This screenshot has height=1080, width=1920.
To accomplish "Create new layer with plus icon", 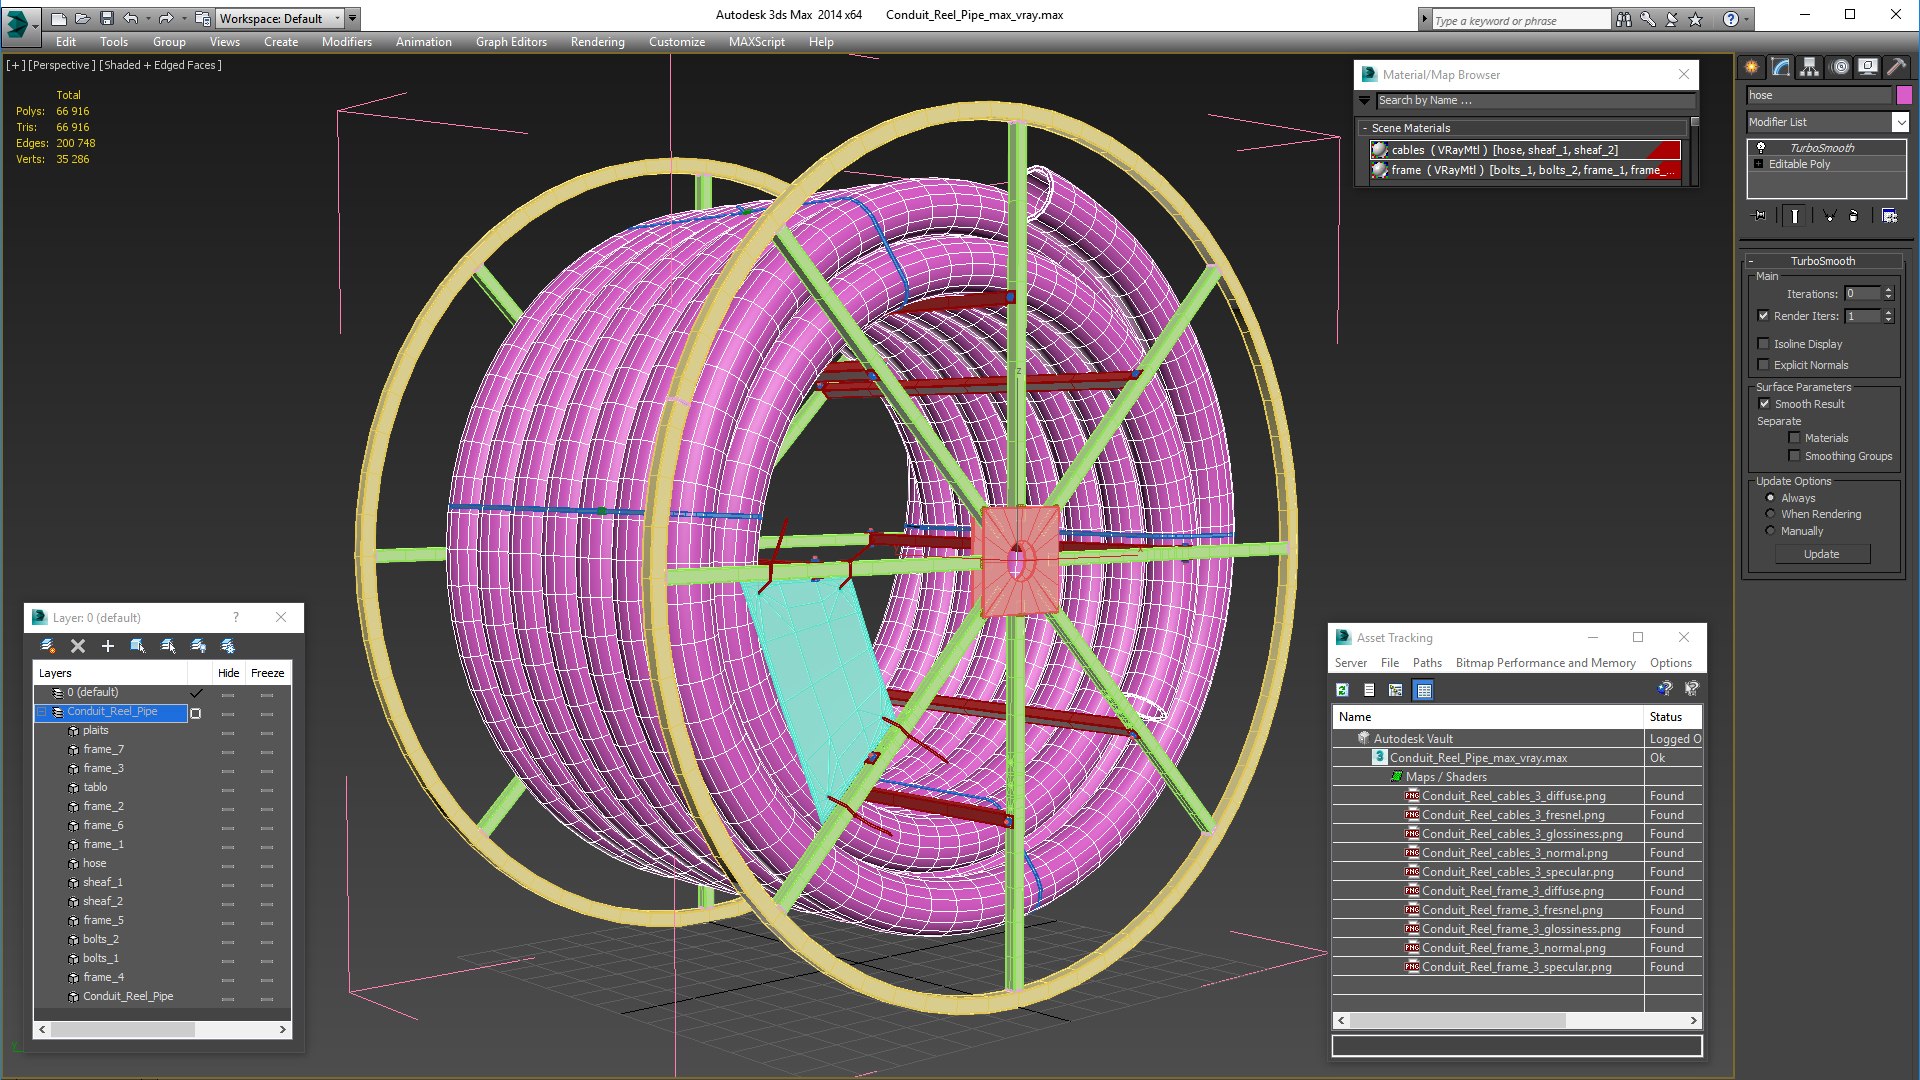I will click(108, 646).
